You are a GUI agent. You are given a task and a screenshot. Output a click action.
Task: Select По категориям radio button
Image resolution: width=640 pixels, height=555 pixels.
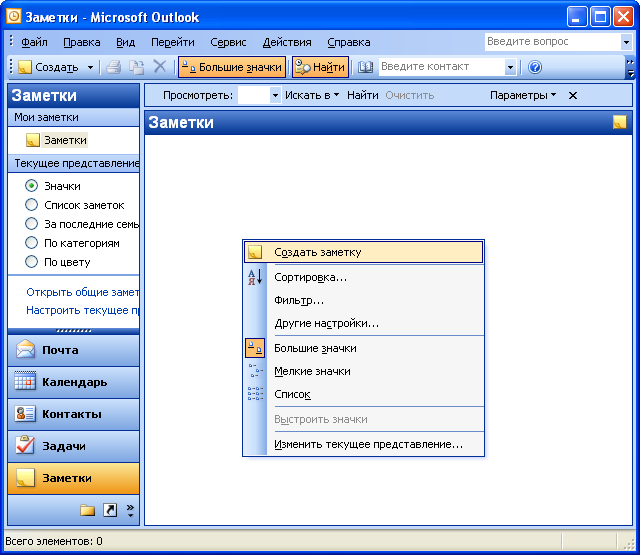[31, 242]
